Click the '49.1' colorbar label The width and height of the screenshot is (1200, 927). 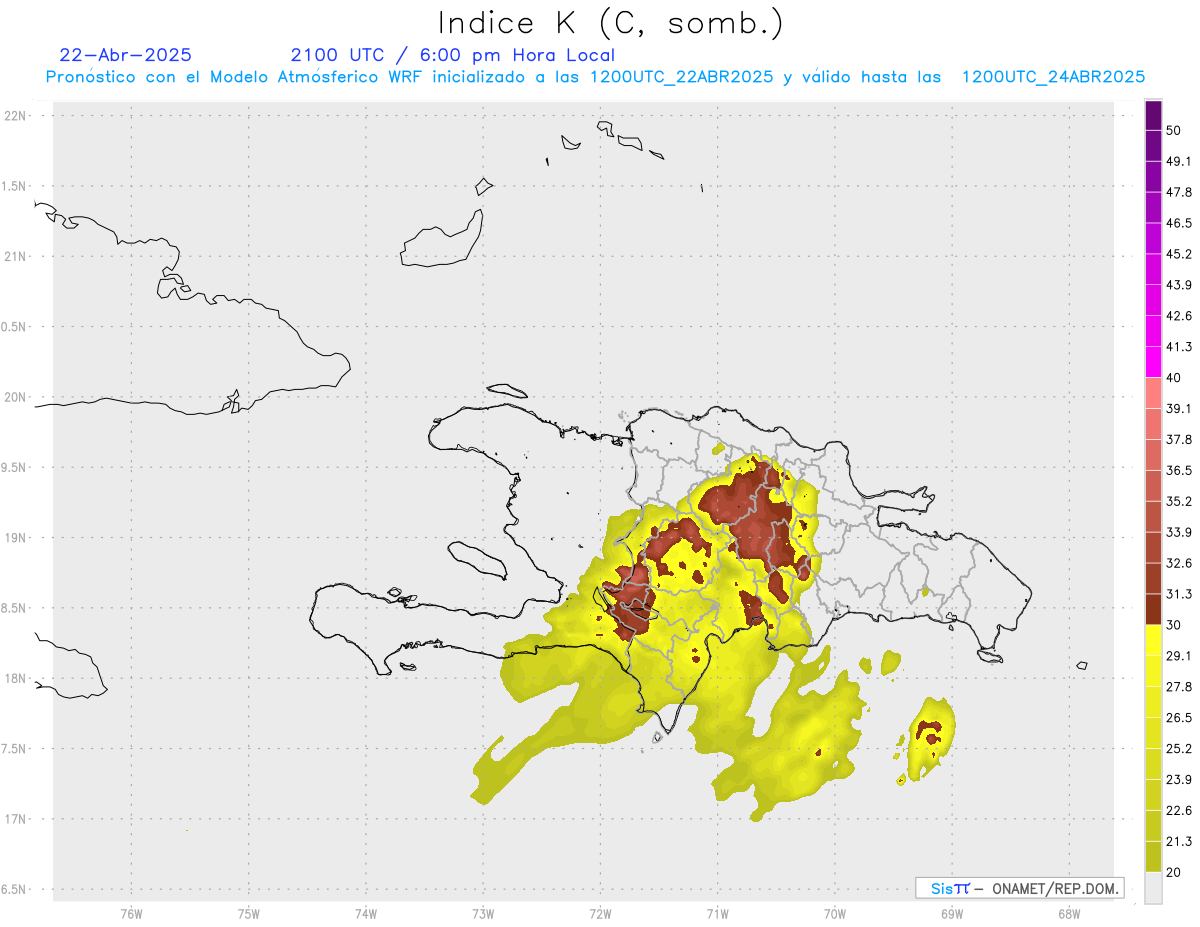click(x=1179, y=161)
